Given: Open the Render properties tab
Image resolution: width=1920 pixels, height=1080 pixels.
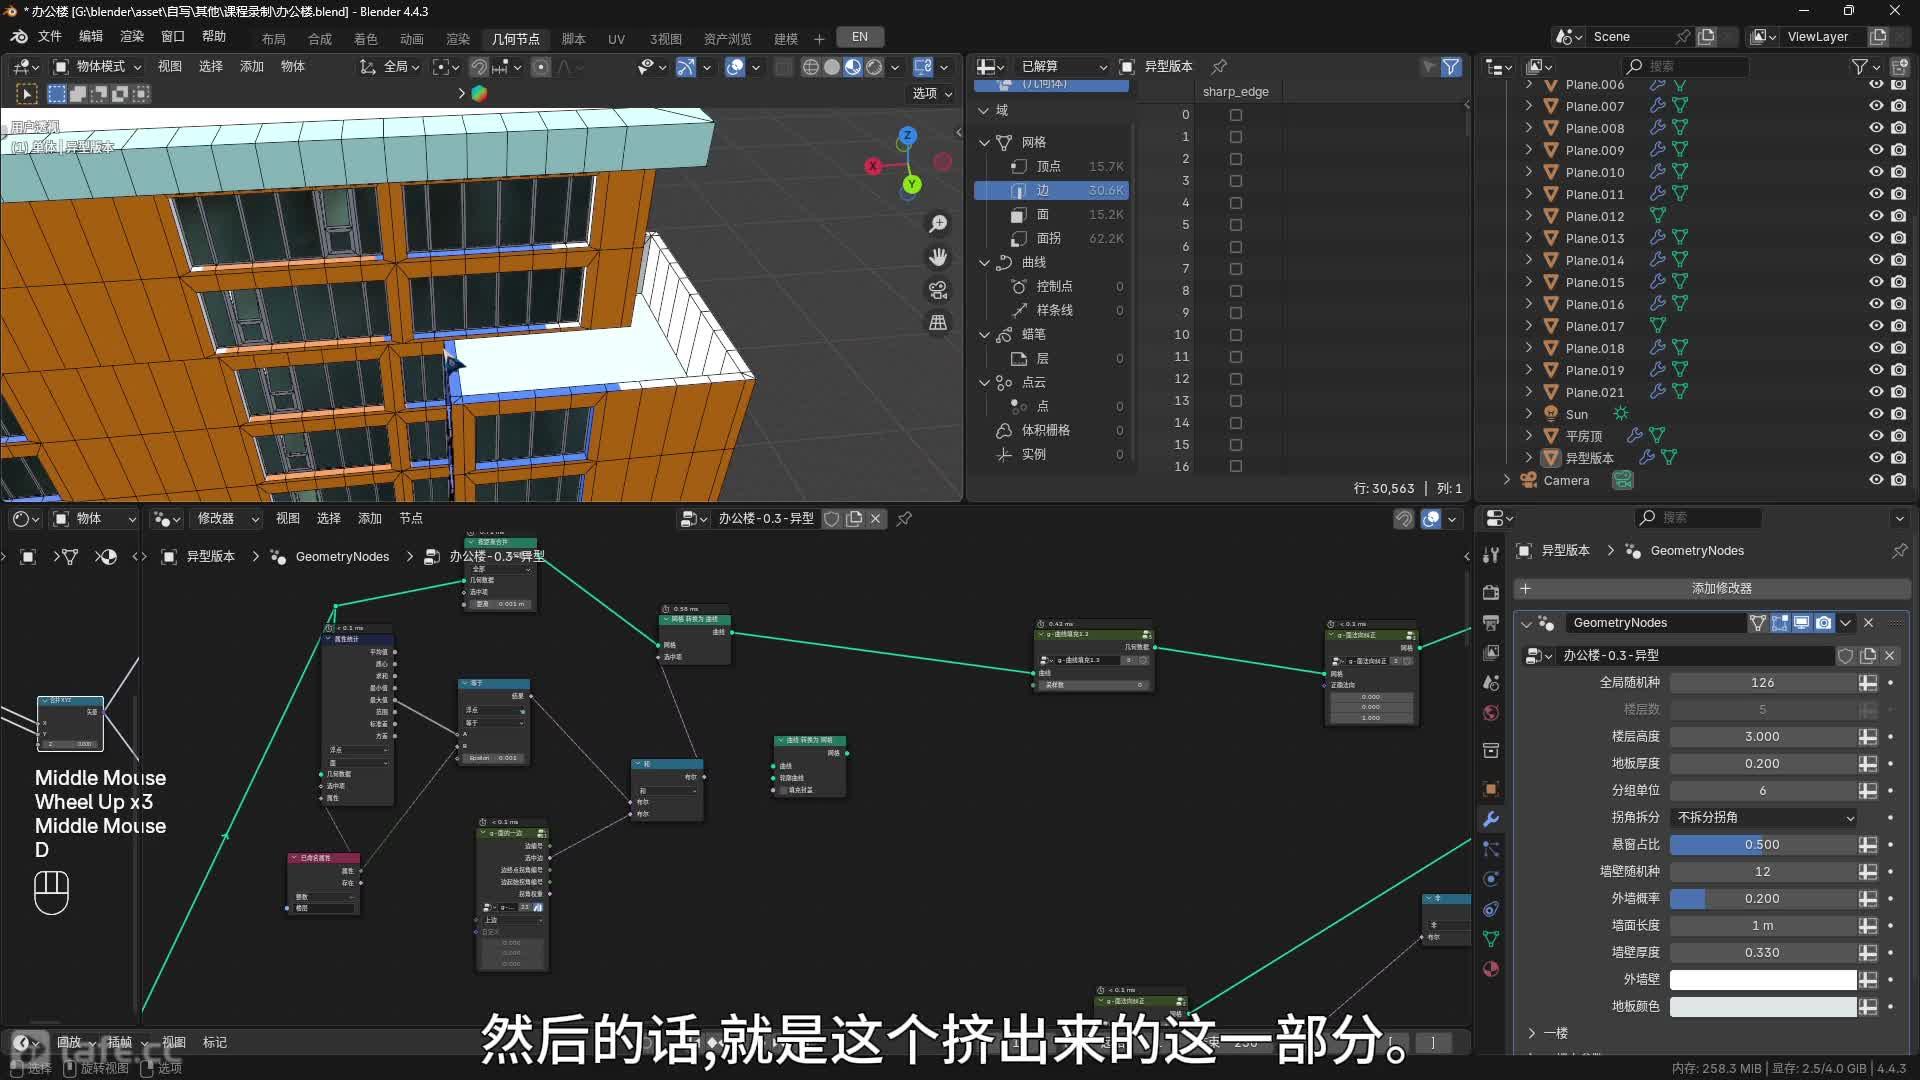Looking at the screenshot, I should point(1491,592).
